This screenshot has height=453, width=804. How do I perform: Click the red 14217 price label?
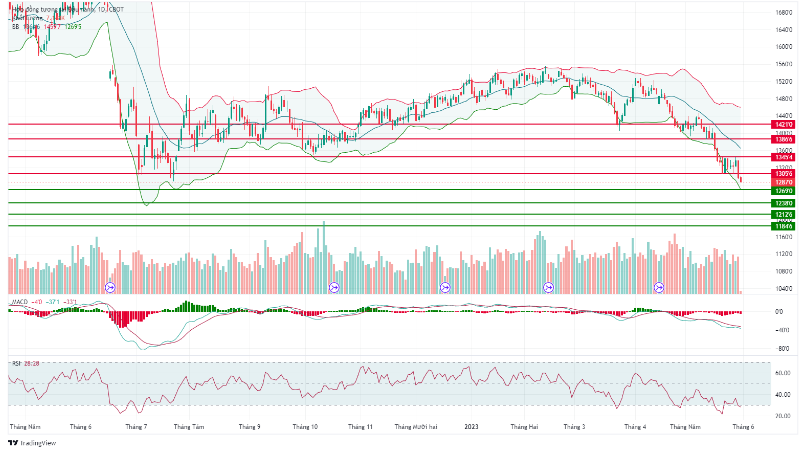[x=783, y=124]
